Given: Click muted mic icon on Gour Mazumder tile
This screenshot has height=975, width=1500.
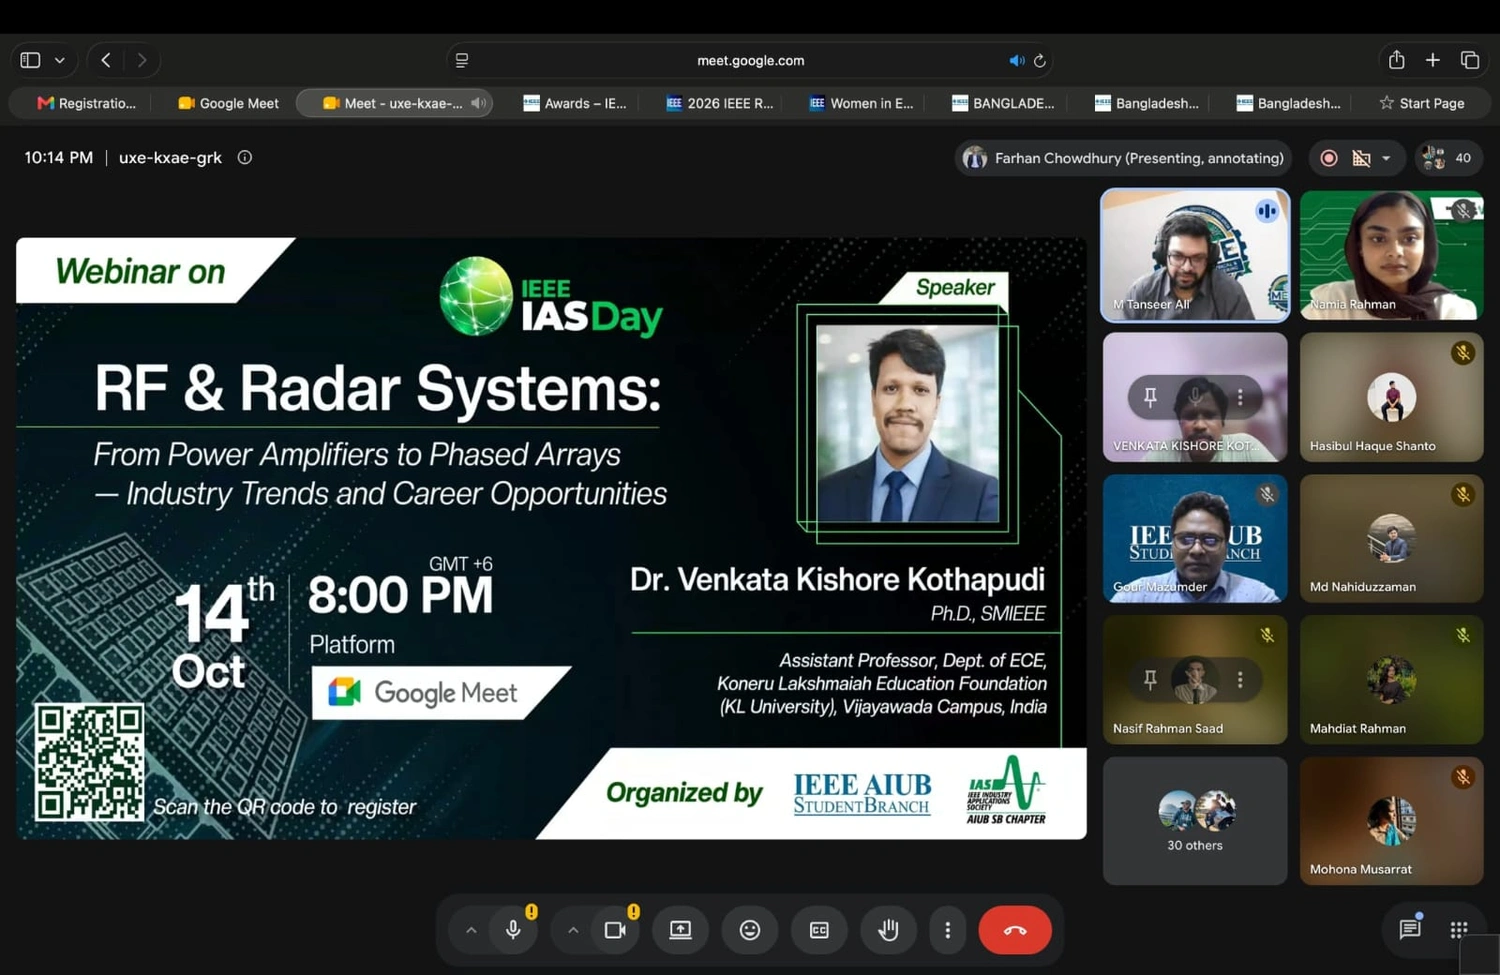Looking at the screenshot, I should click(1267, 494).
